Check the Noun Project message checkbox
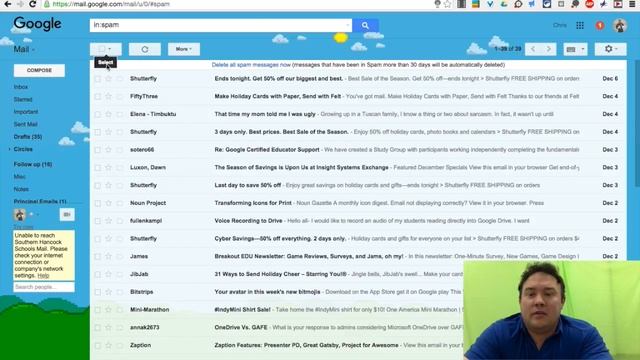Image resolution: width=640 pixels, height=360 pixels. click(98, 203)
